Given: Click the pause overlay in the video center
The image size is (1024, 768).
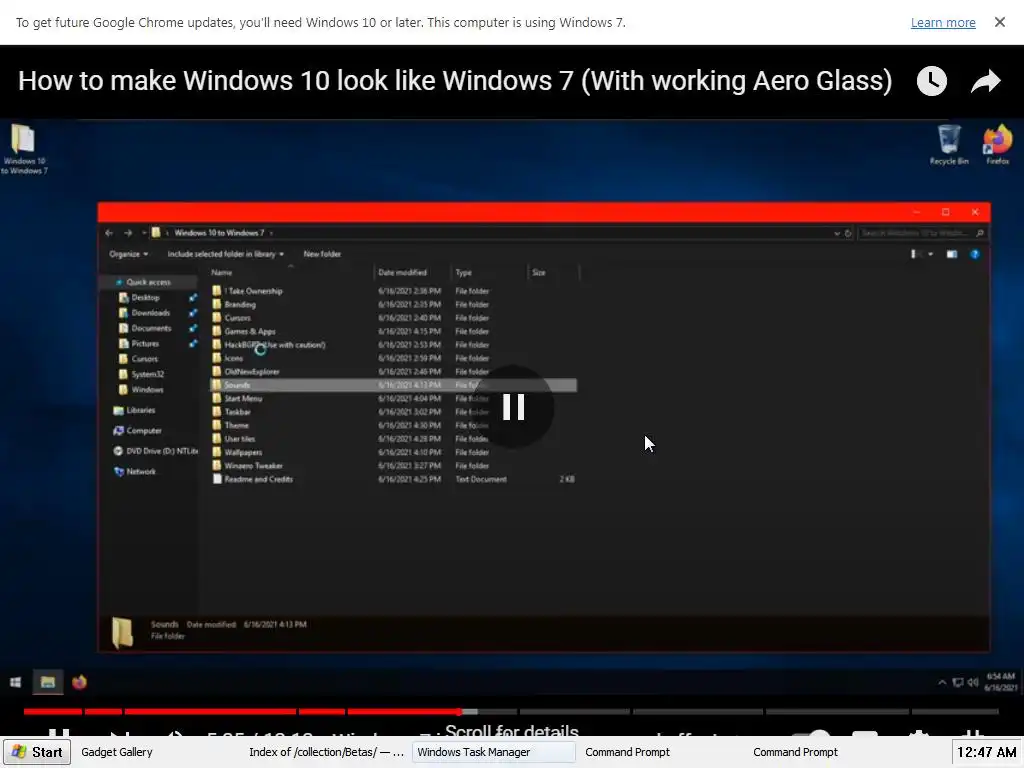Looking at the screenshot, I should 513,407.
